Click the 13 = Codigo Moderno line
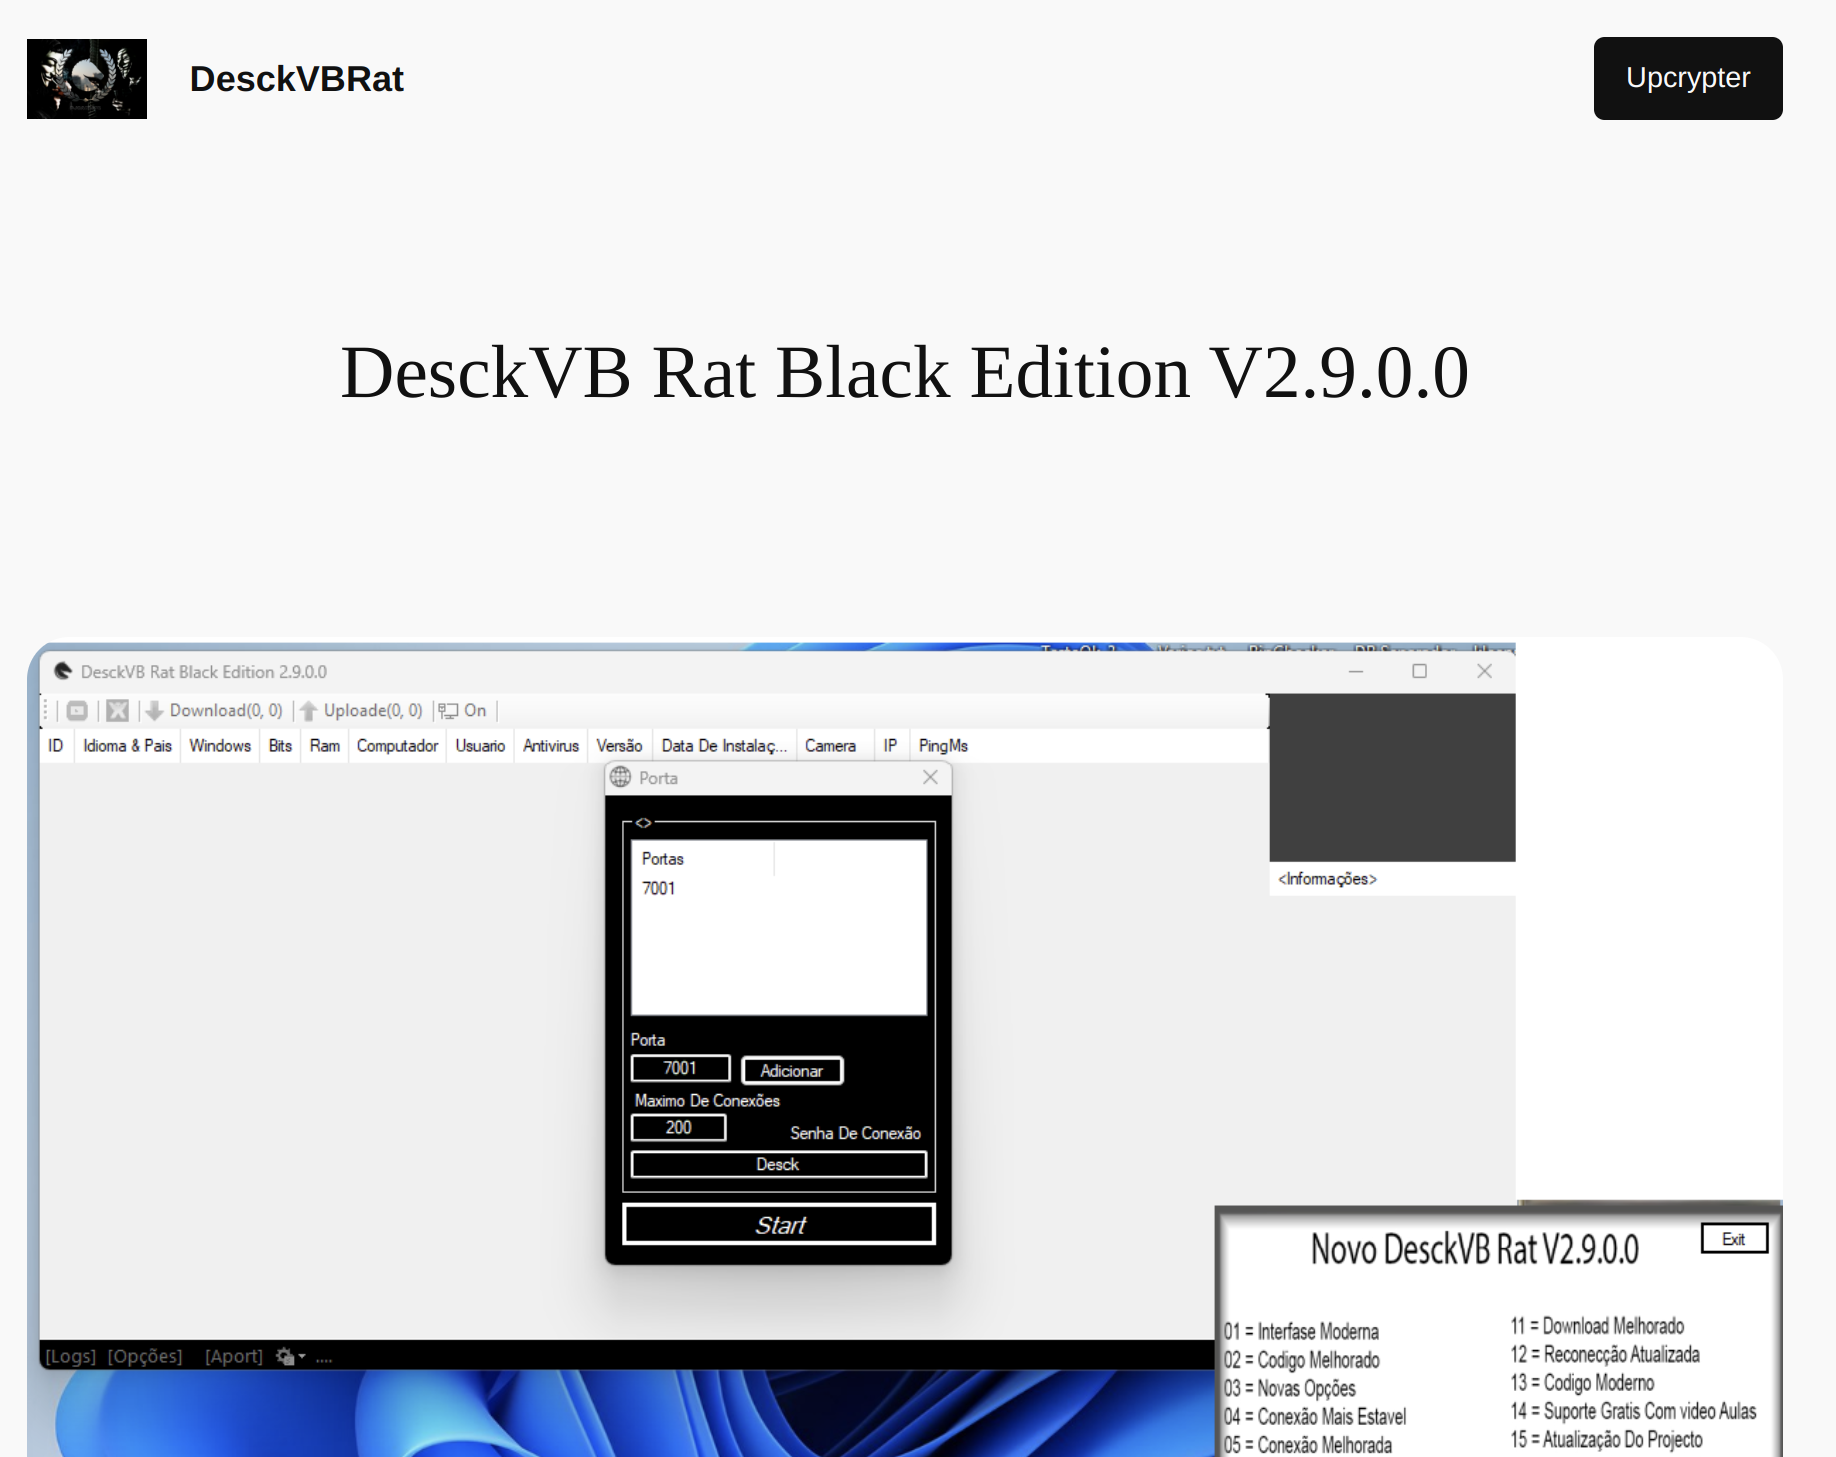 [1582, 1383]
